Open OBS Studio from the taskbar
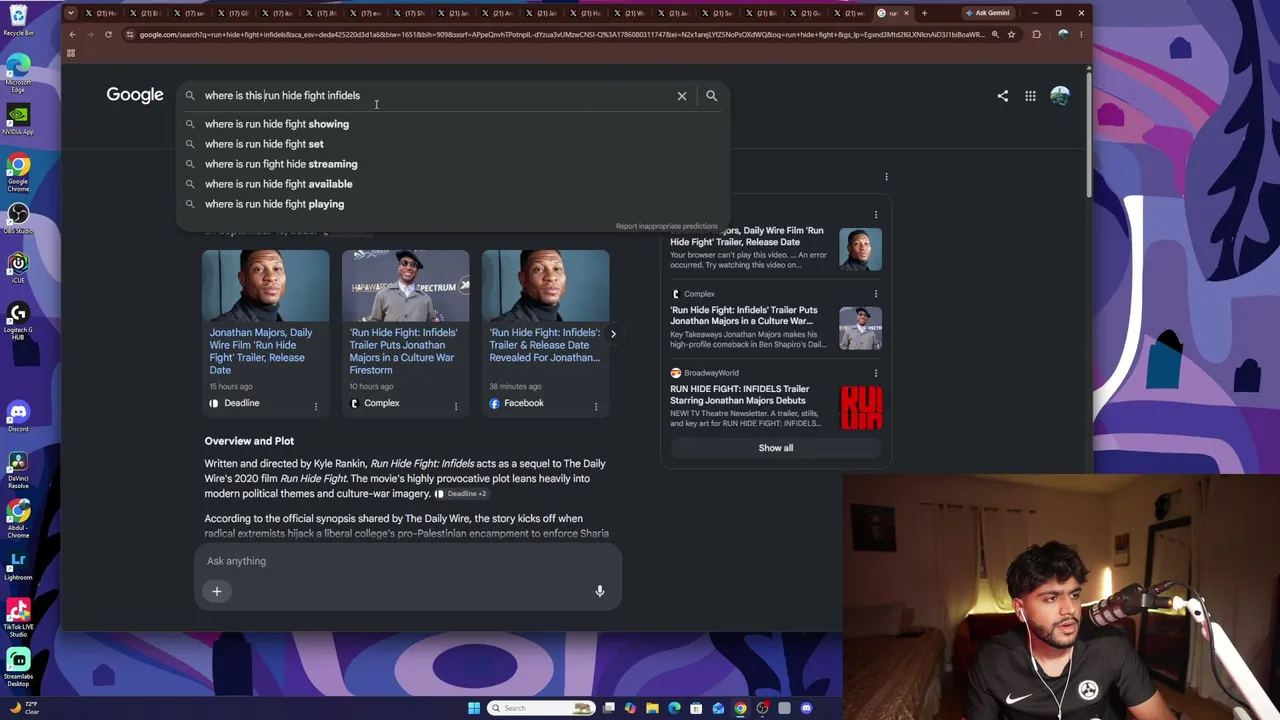Viewport: 1280px width, 720px height. (x=762, y=708)
